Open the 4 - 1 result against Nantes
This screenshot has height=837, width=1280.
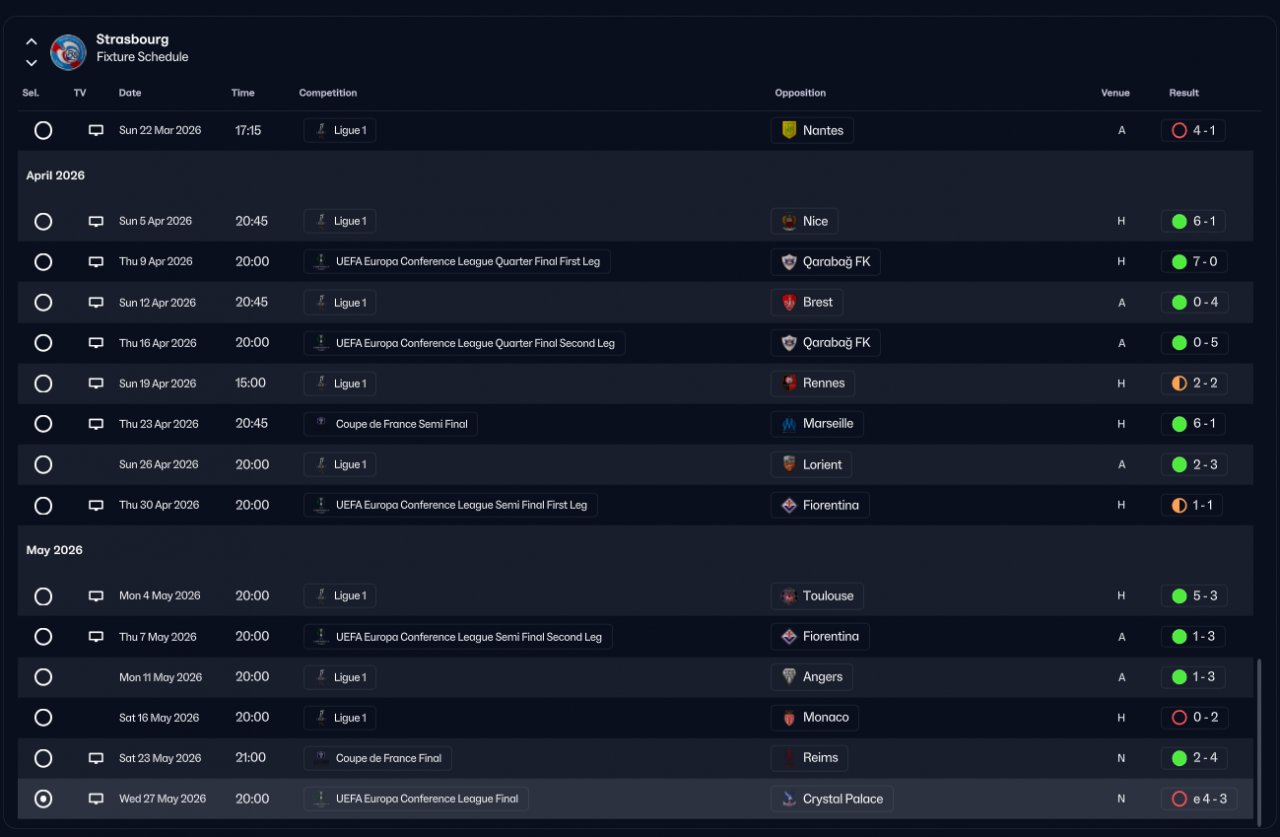(1193, 130)
